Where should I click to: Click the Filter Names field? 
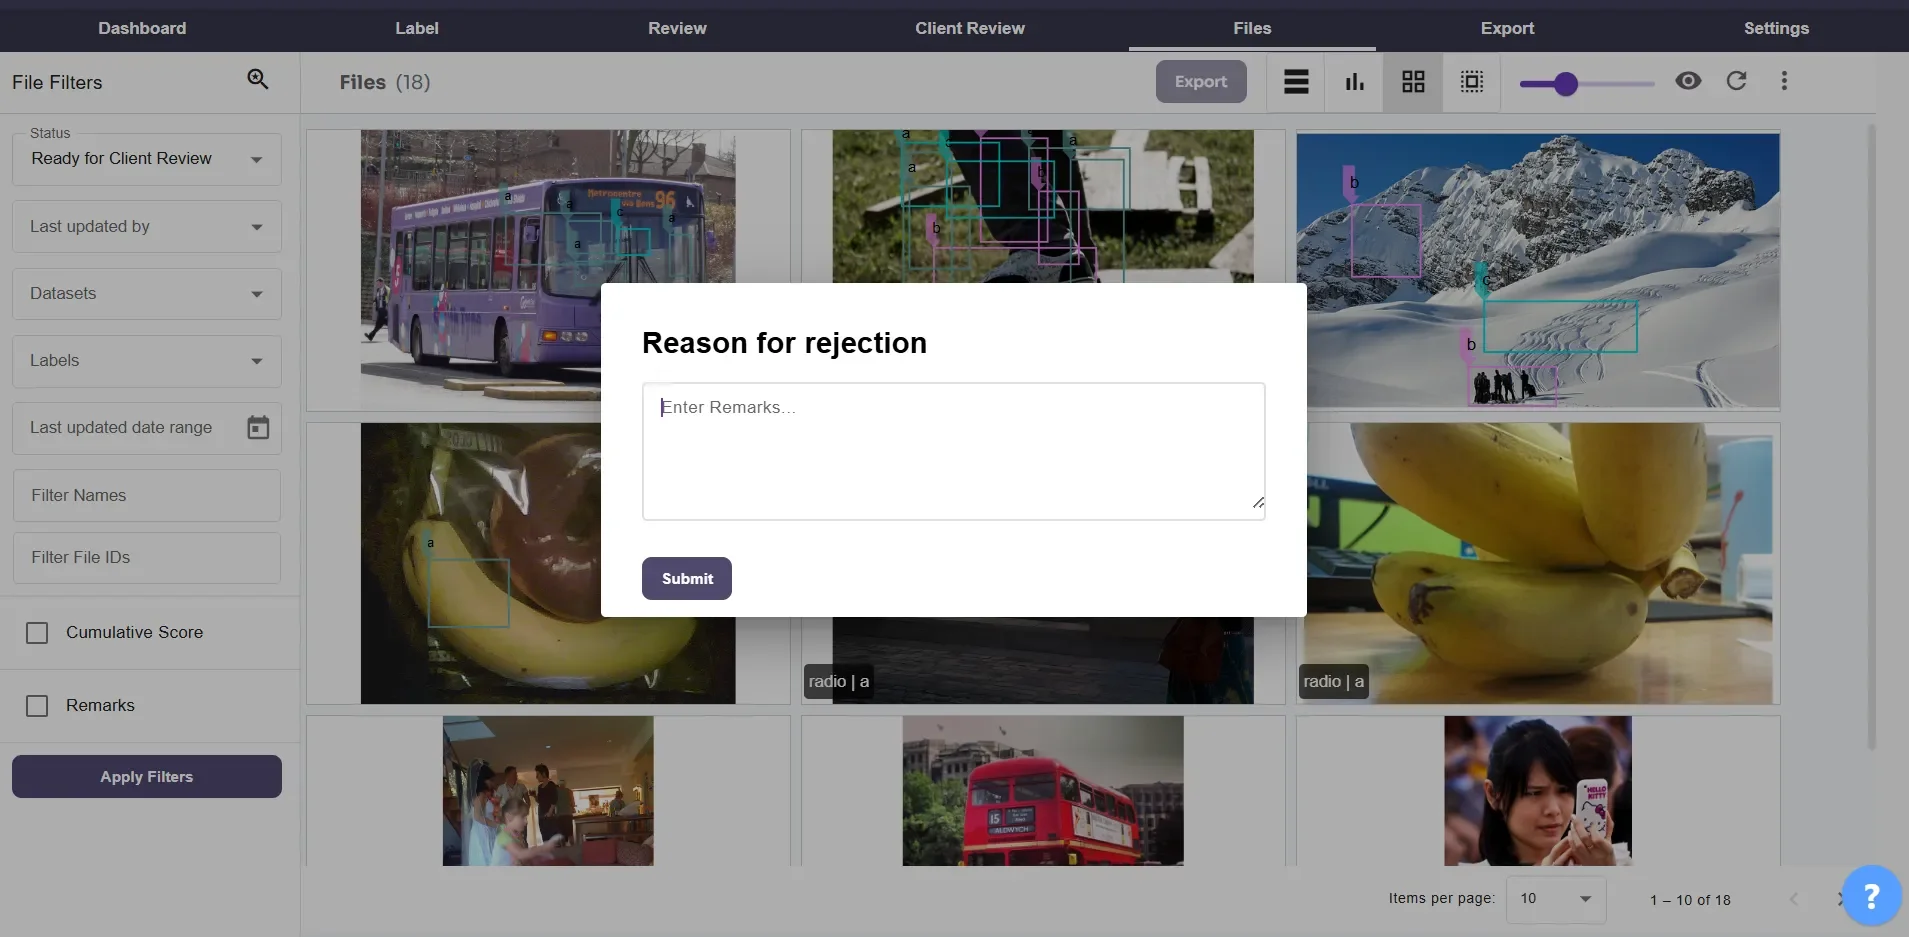pyautogui.click(x=147, y=496)
